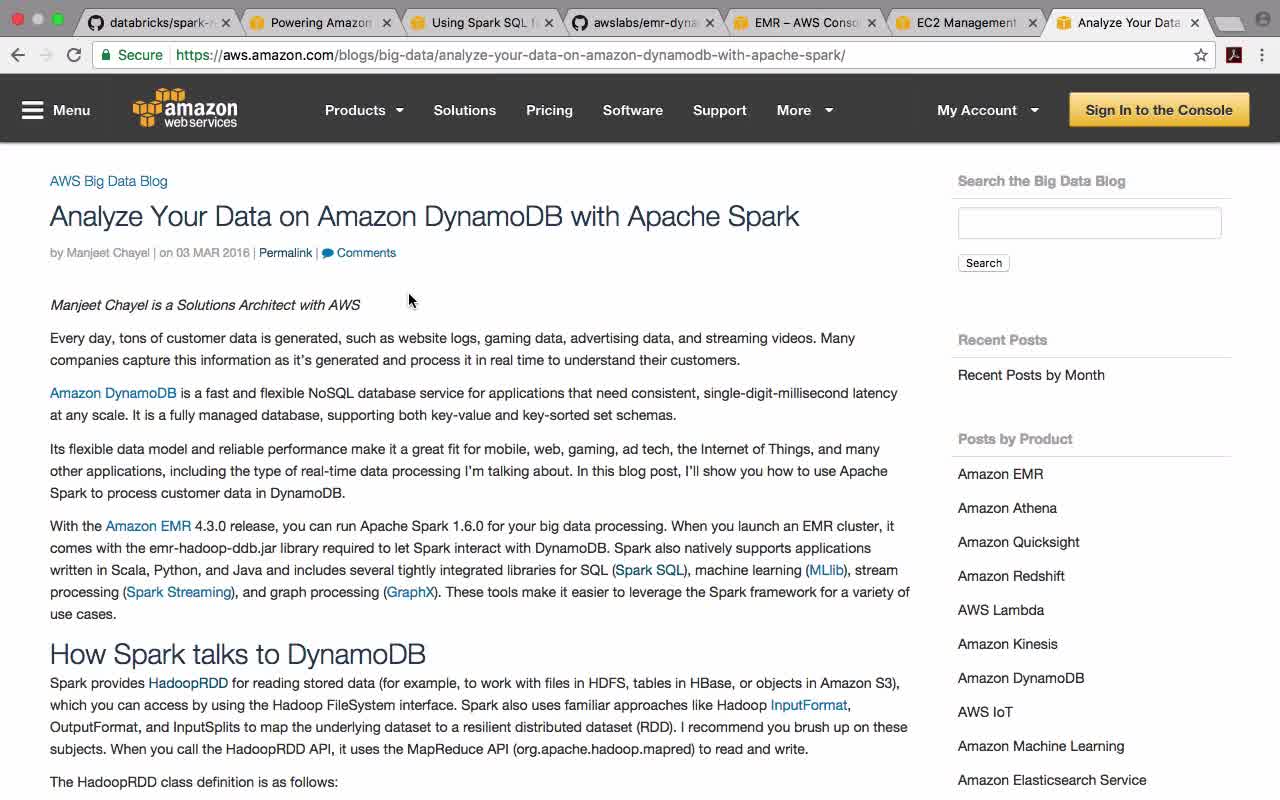Screen dimensions: 1280x800
Task: Open Solutions in the AWS header
Action: point(464,110)
